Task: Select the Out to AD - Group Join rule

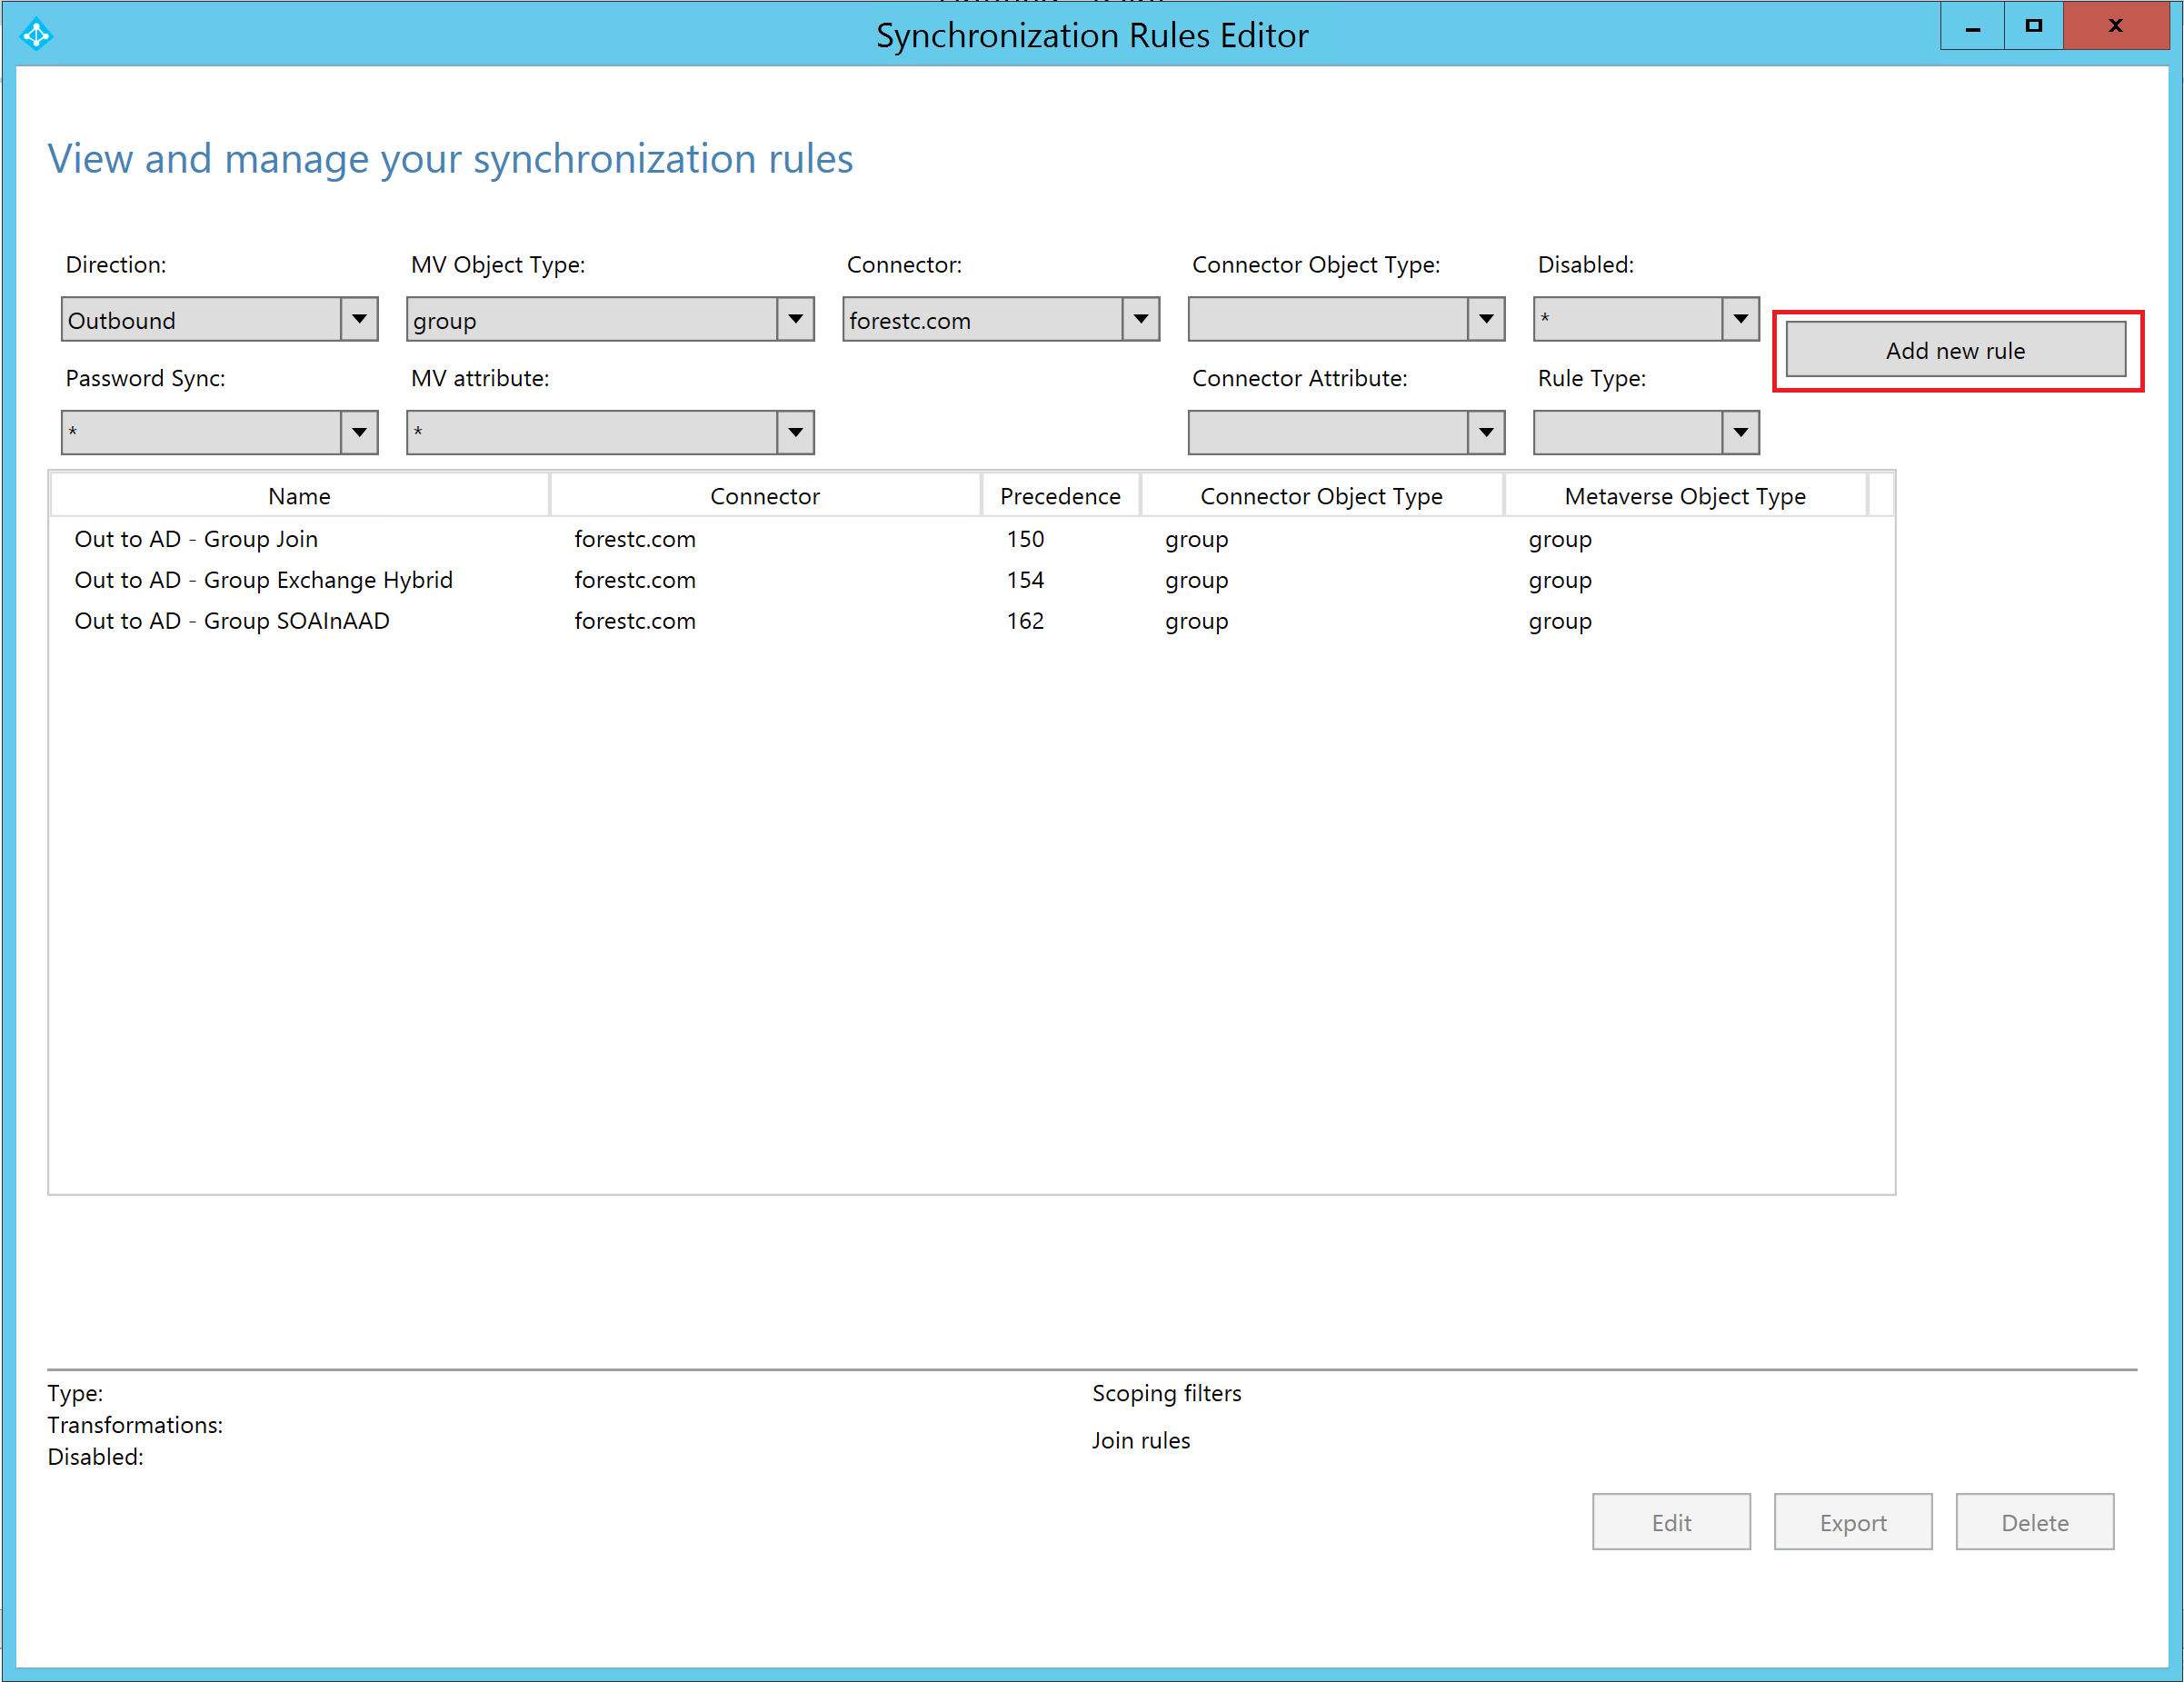Action: tap(196, 539)
